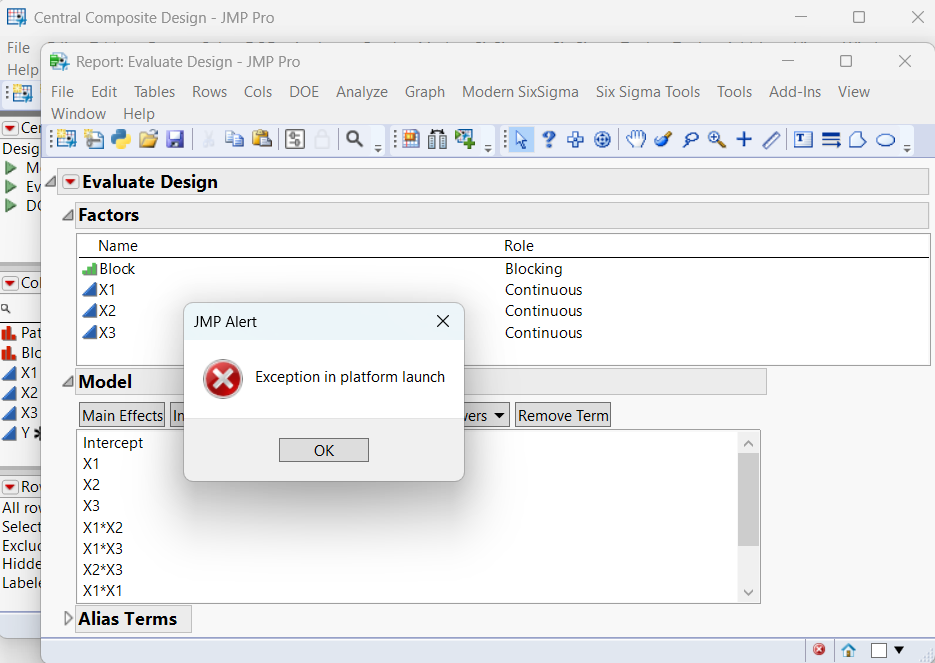Click OK in JMP Alert dialog
935x663 pixels.
click(x=324, y=450)
